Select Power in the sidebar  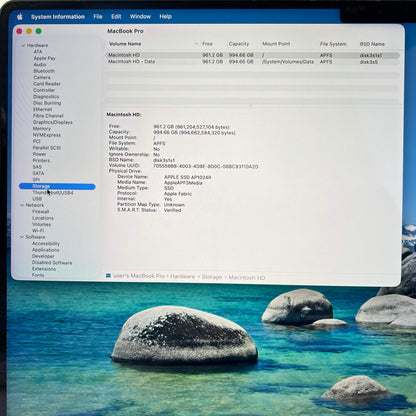point(39,154)
